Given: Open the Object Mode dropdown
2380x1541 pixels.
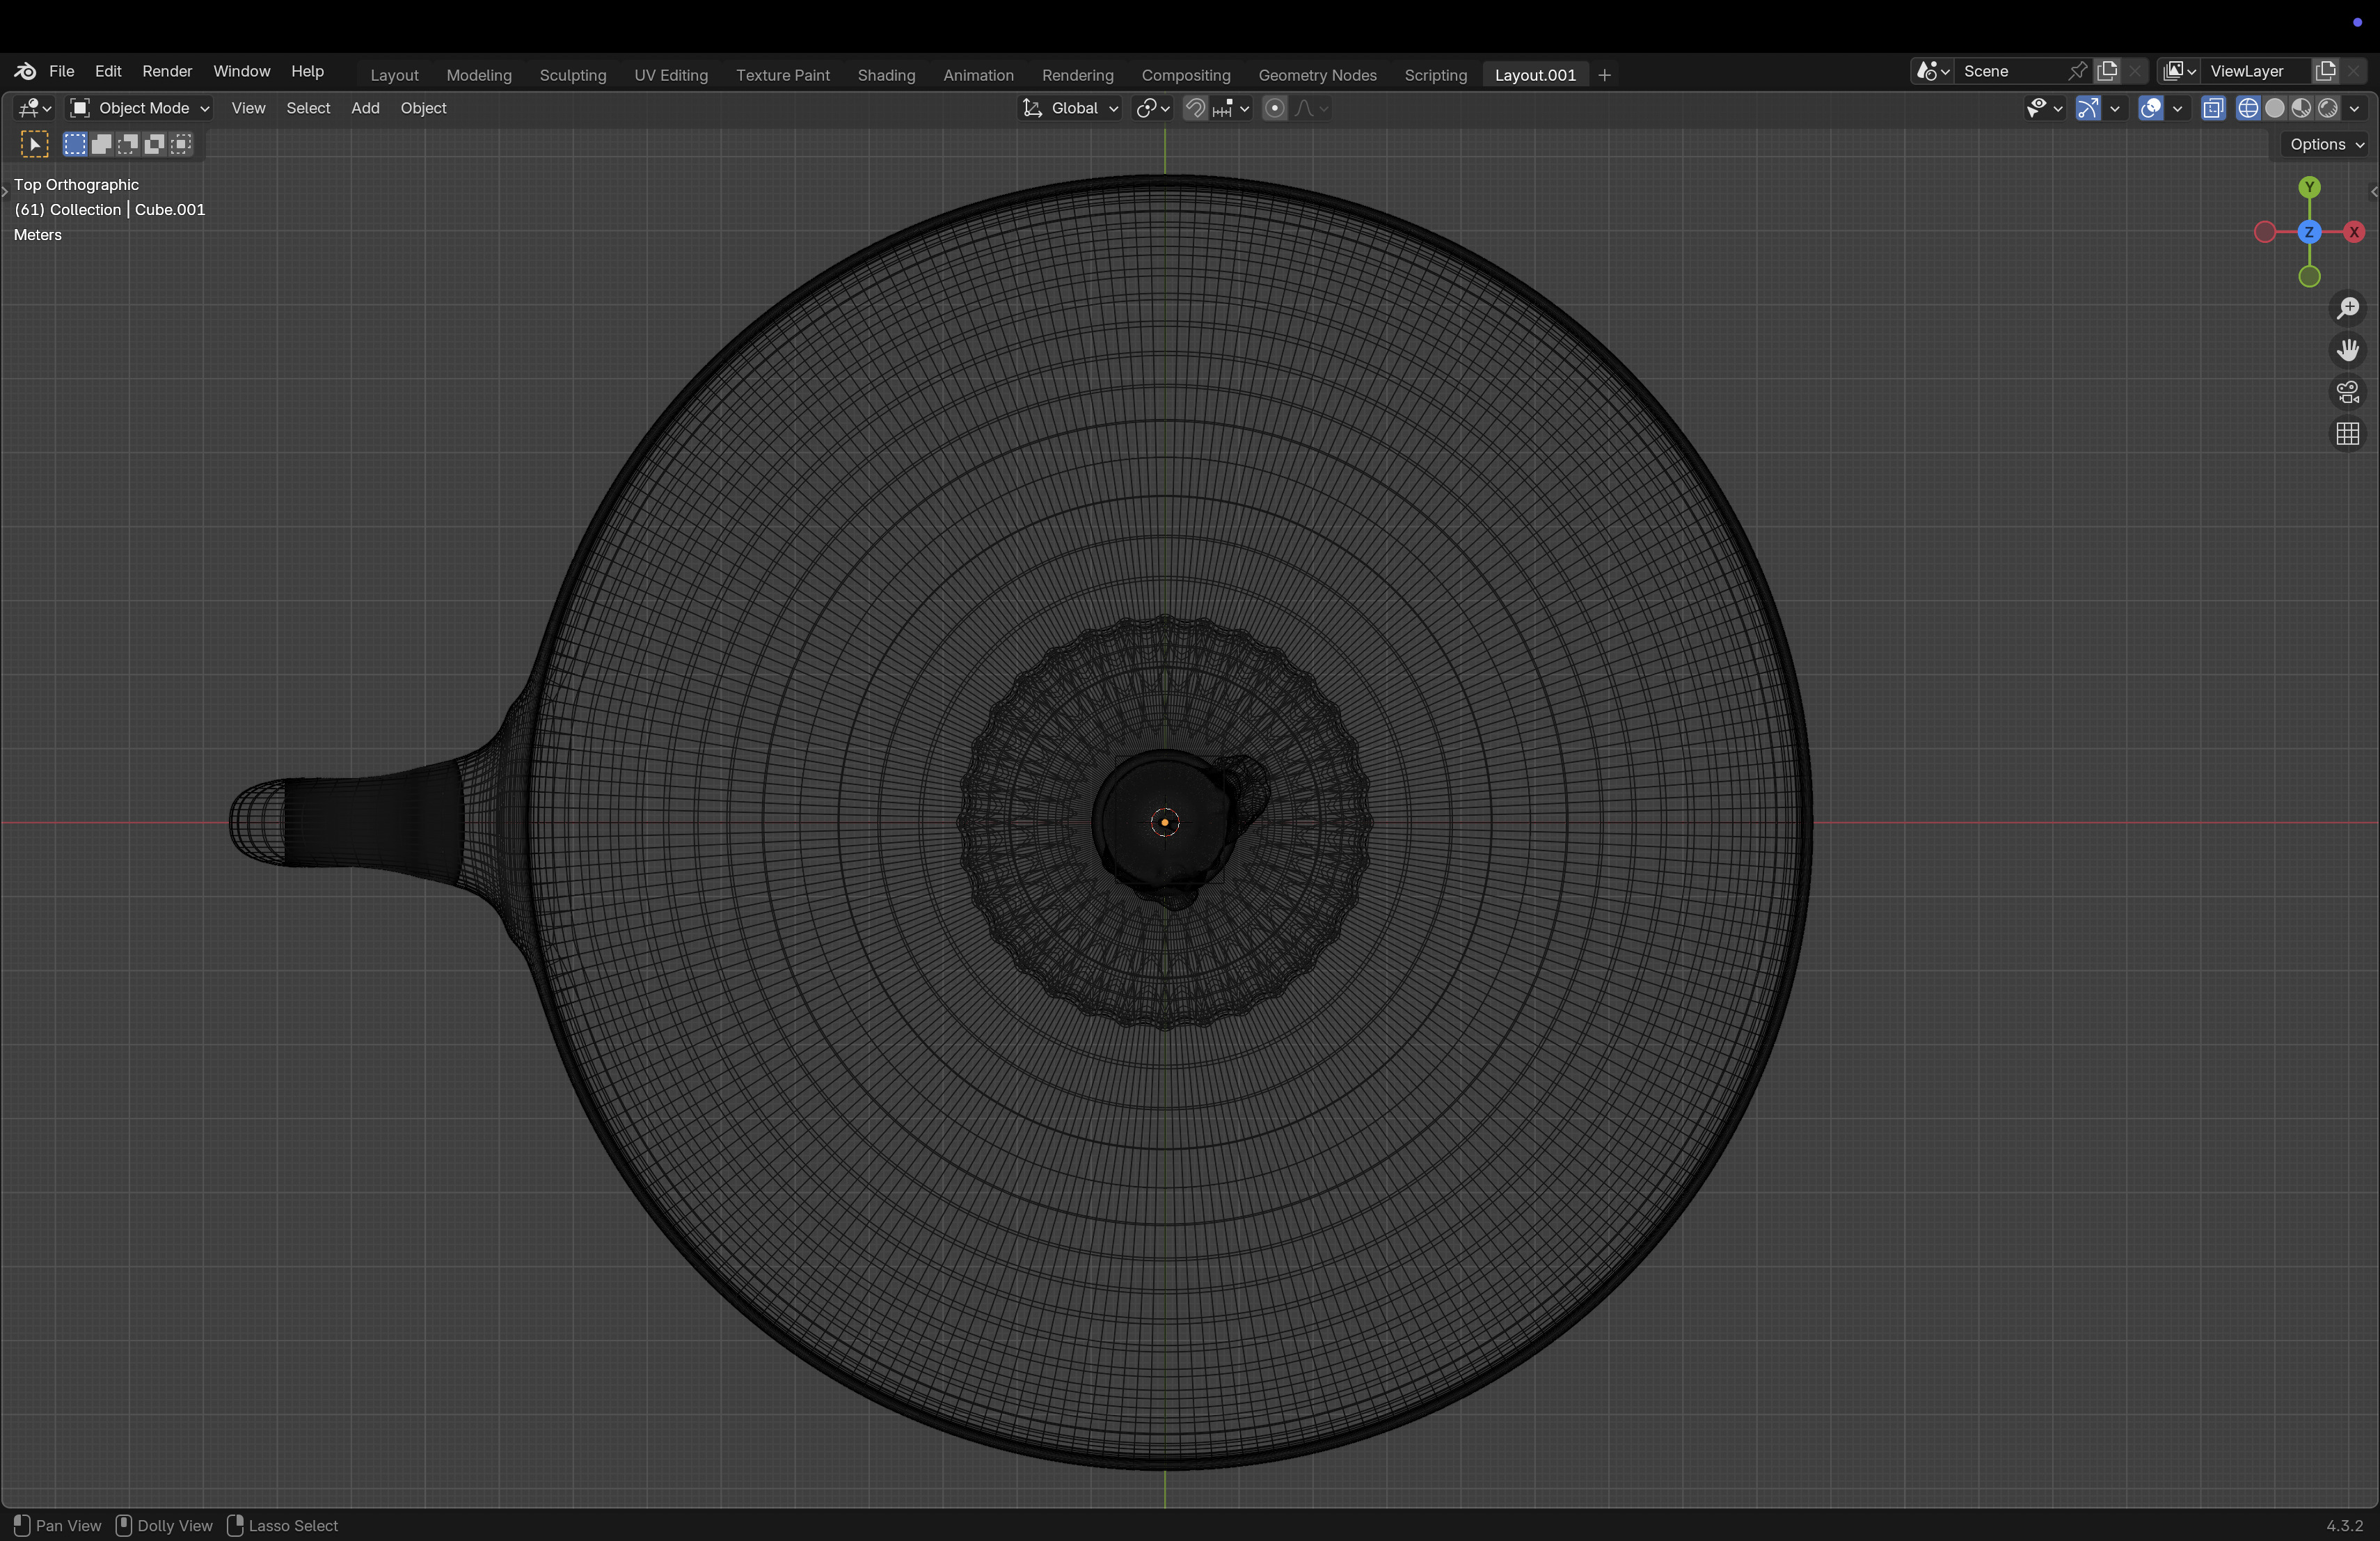Looking at the screenshot, I should (139, 108).
